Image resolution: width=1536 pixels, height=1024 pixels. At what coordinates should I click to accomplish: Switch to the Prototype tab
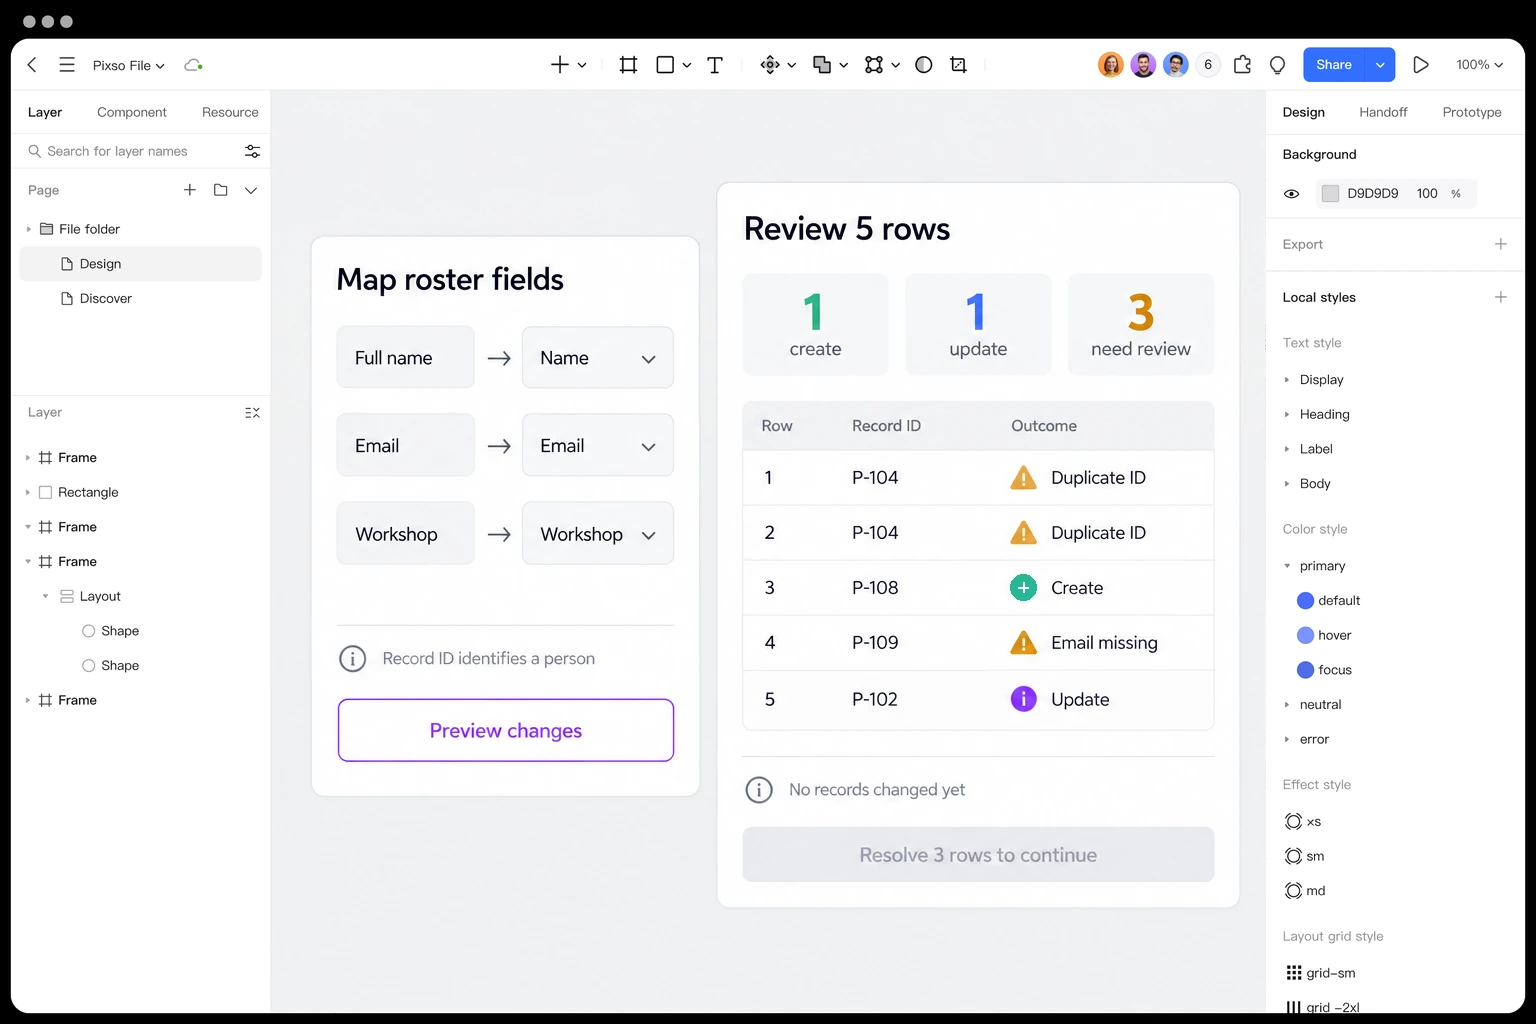coord(1472,112)
